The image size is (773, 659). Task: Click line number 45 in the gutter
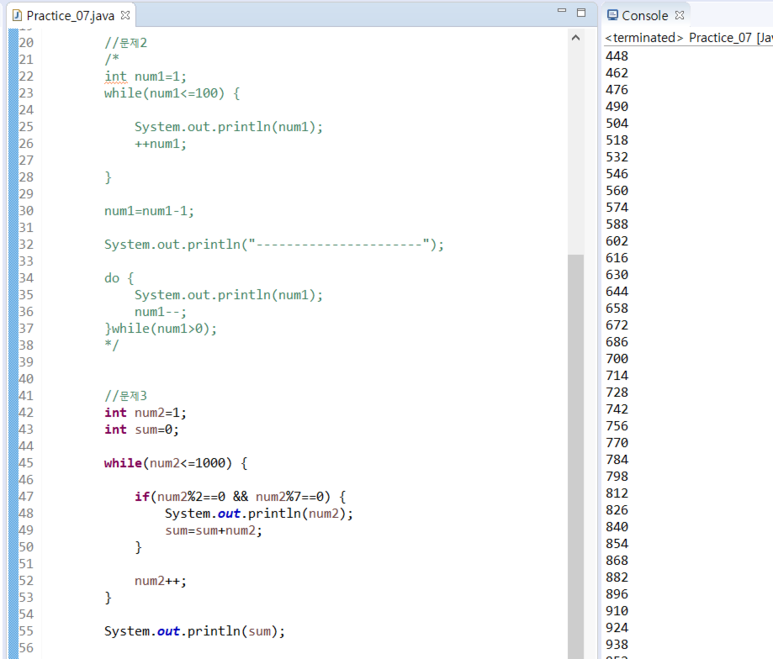pos(26,463)
